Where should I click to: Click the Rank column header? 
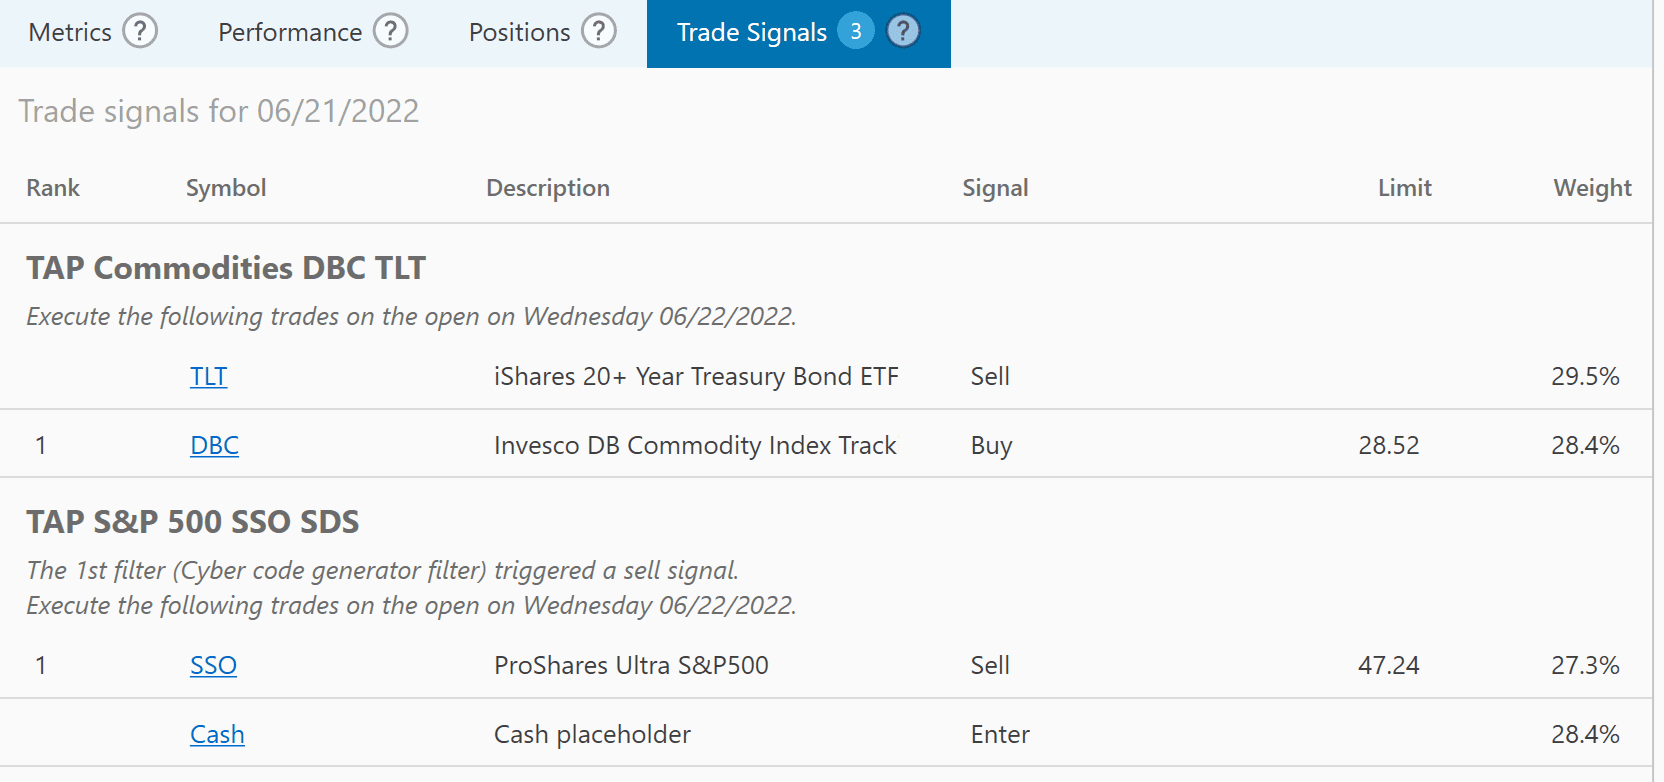pyautogui.click(x=53, y=188)
